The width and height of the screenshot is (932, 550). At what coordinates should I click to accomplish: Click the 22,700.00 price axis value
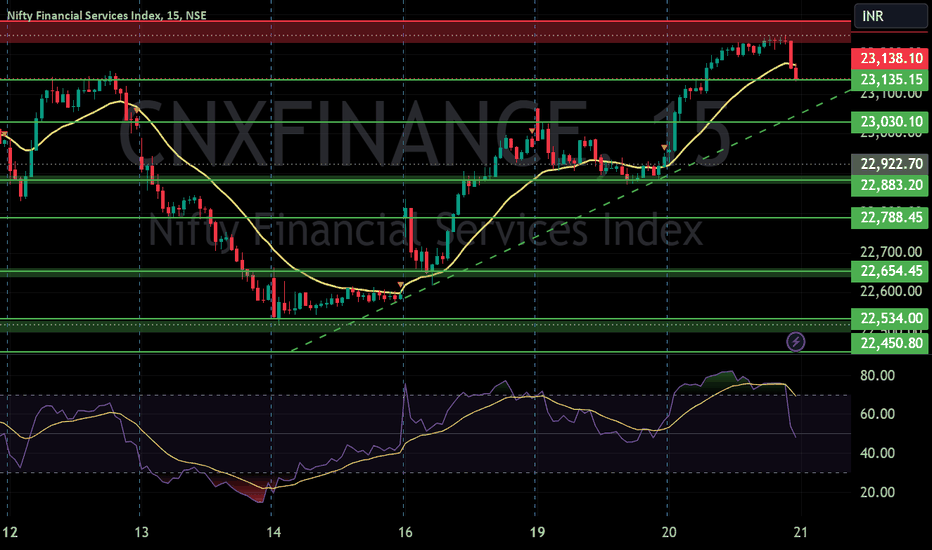[x=891, y=252]
